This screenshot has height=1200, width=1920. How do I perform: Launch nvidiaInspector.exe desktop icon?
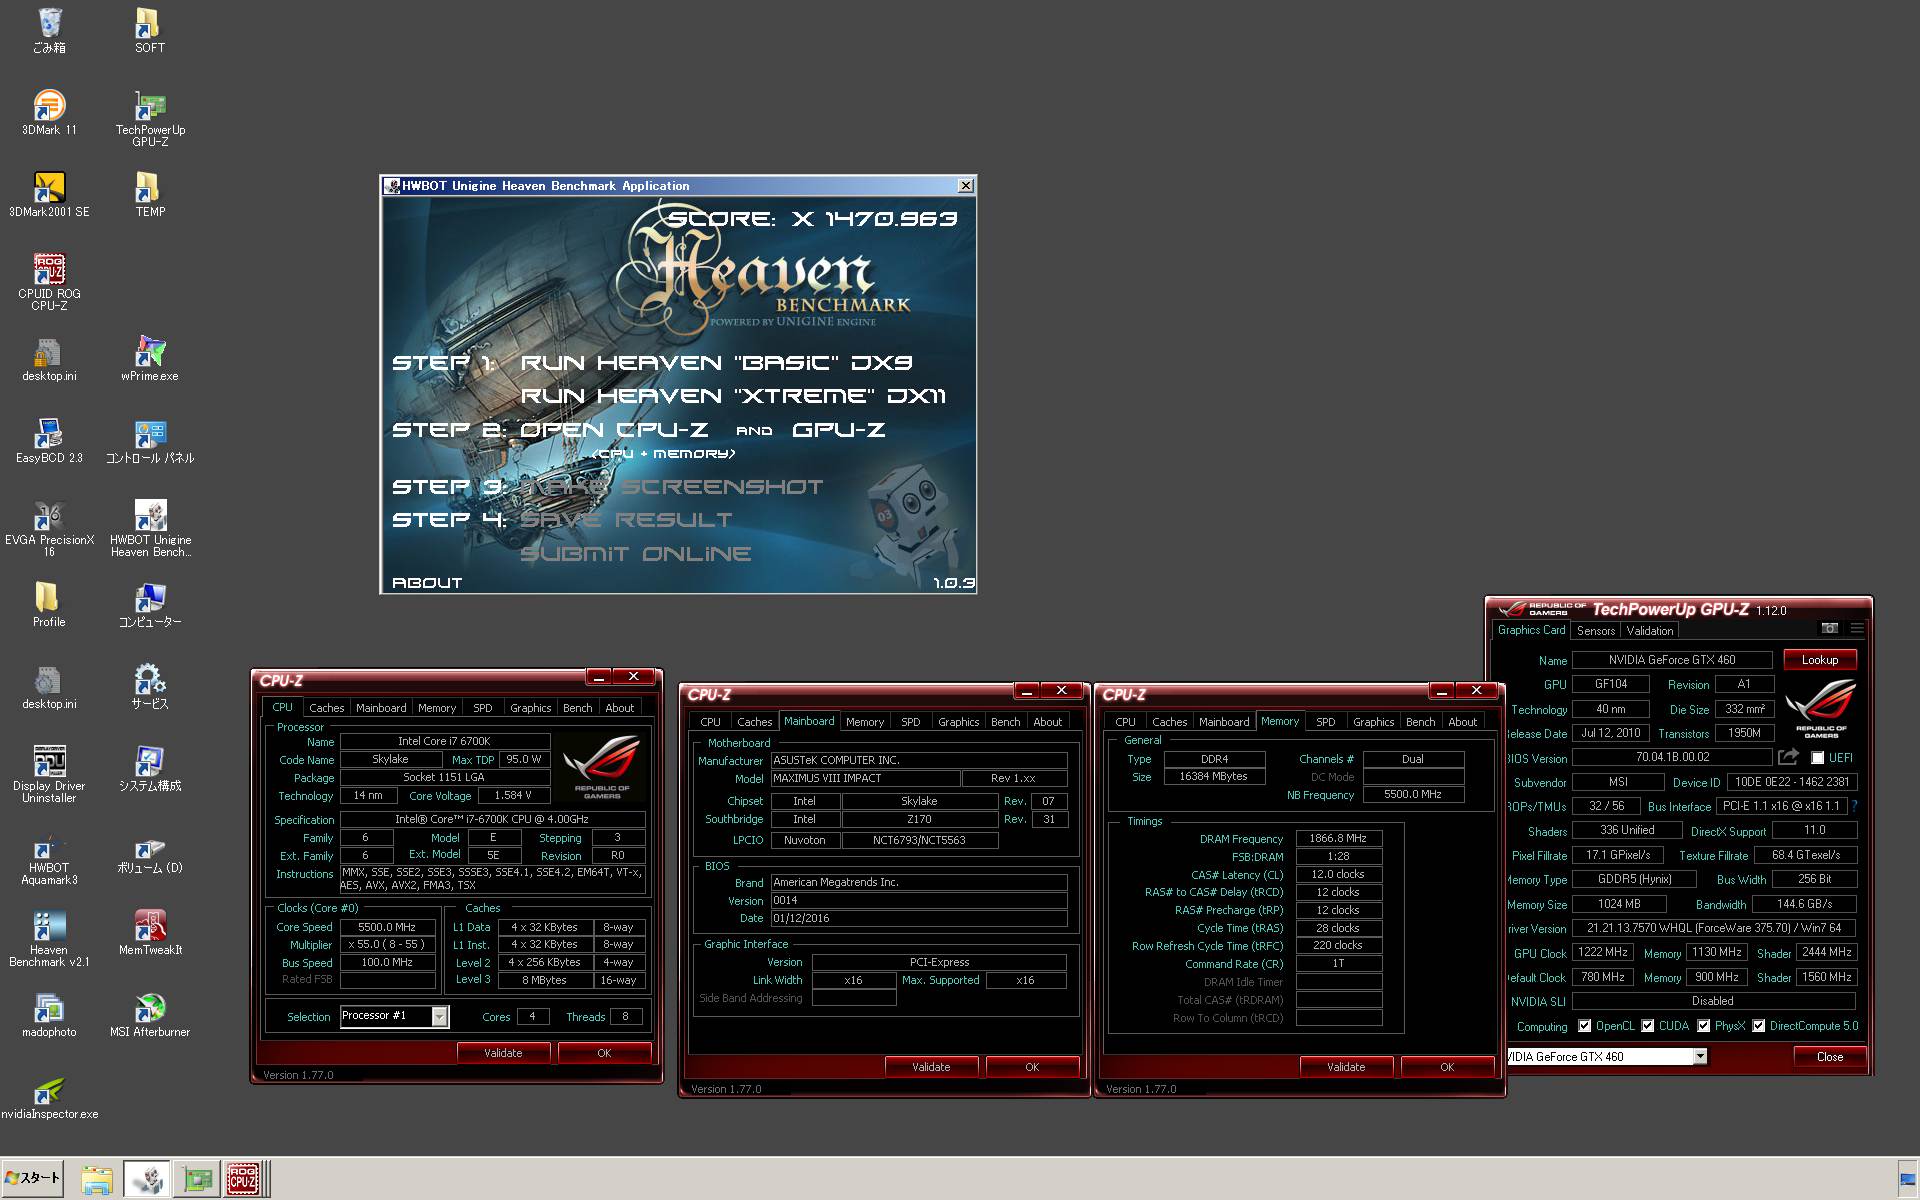tap(49, 1097)
